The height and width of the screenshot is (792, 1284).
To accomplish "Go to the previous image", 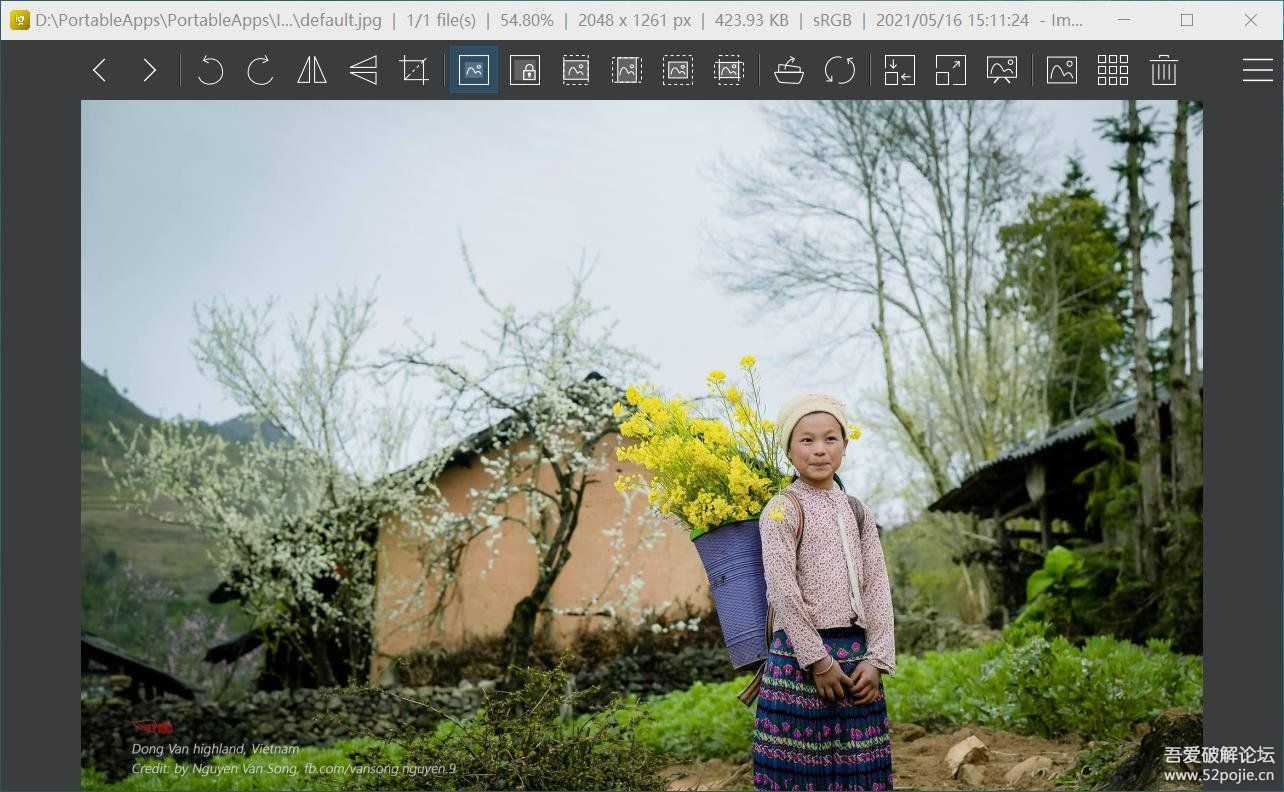I will pos(97,70).
